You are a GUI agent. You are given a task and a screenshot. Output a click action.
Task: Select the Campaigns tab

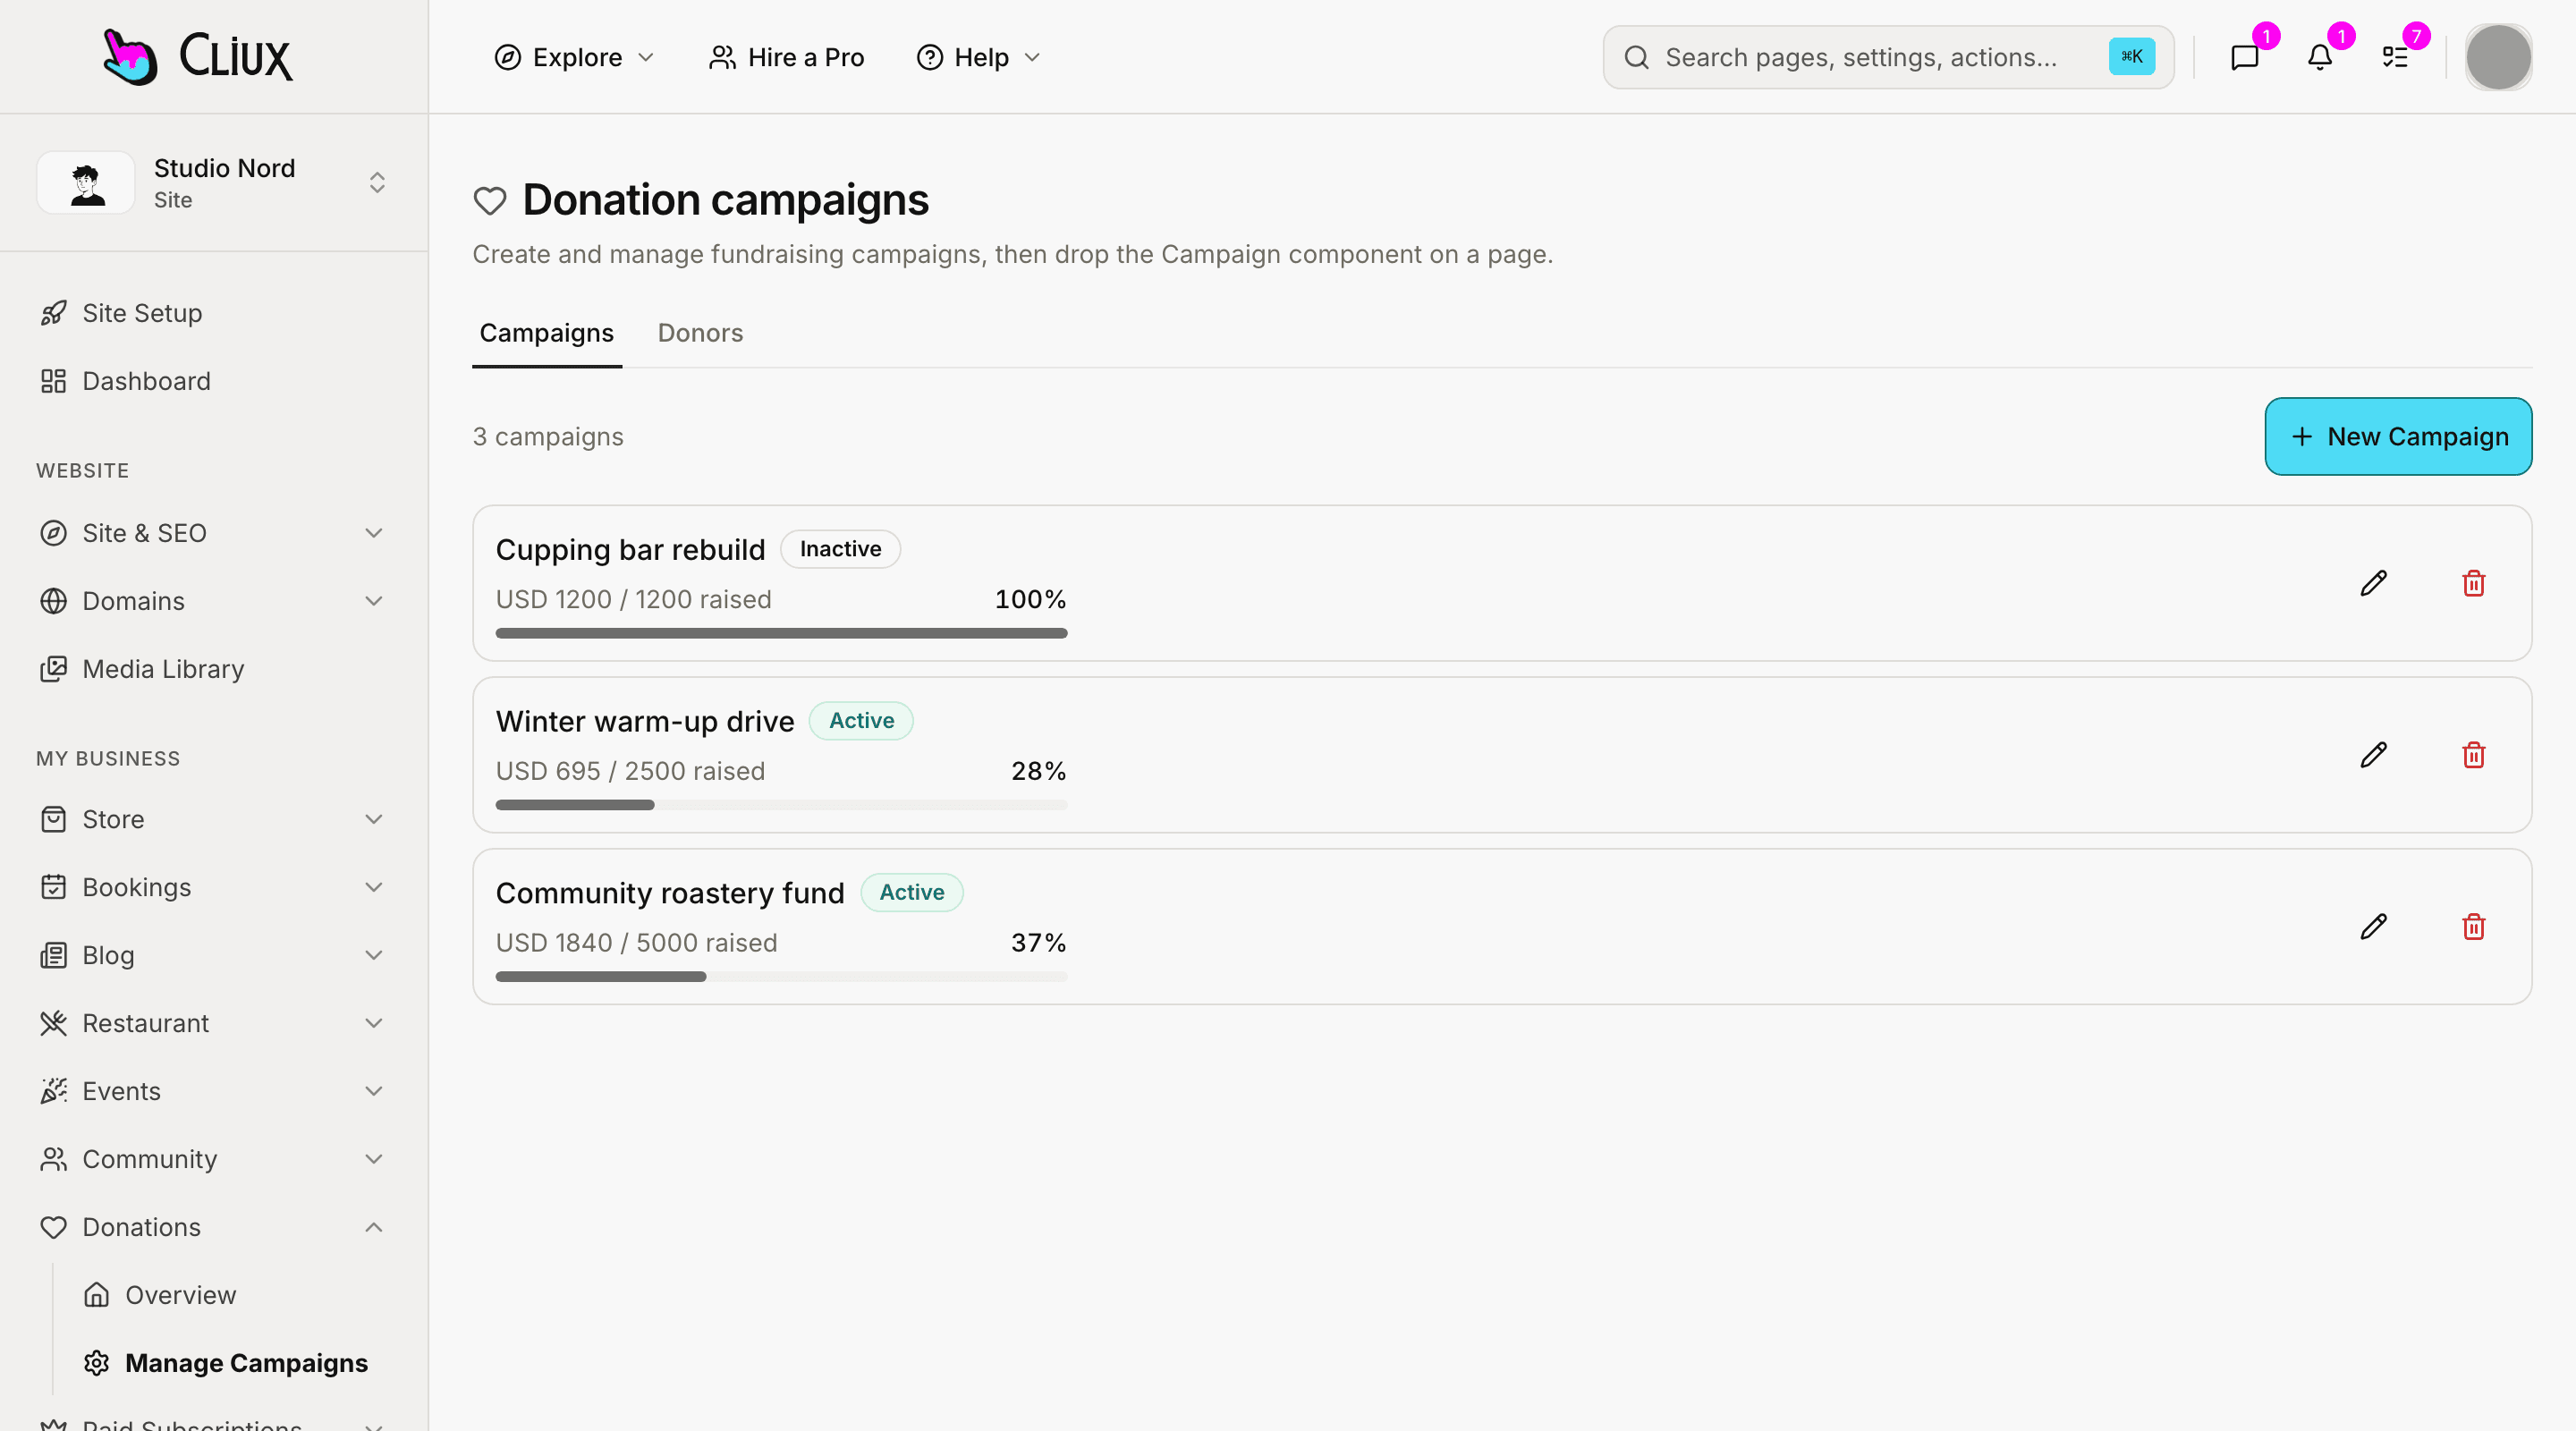546,333
